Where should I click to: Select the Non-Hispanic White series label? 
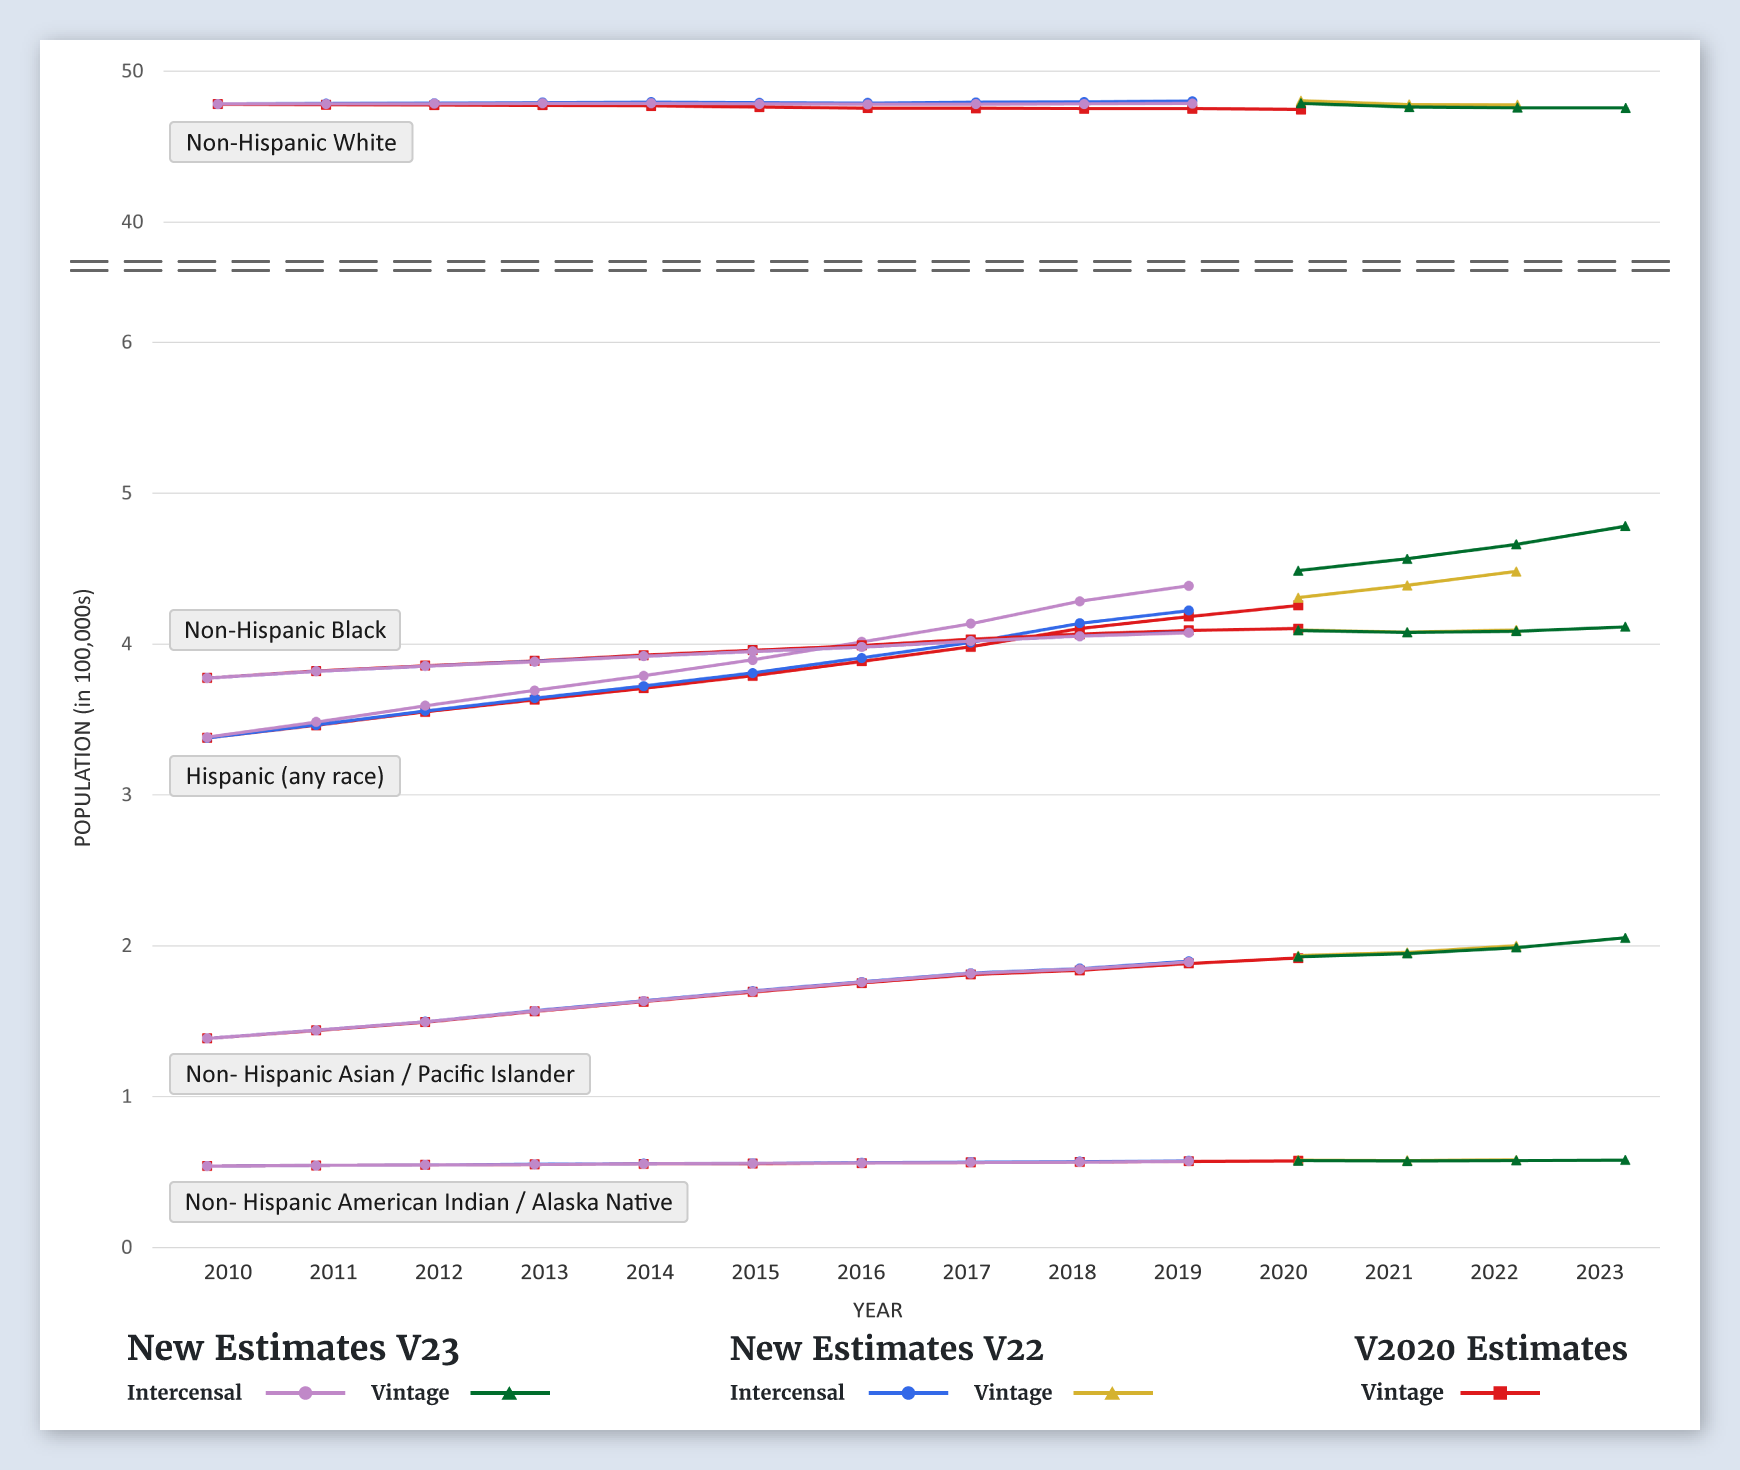pos(291,142)
